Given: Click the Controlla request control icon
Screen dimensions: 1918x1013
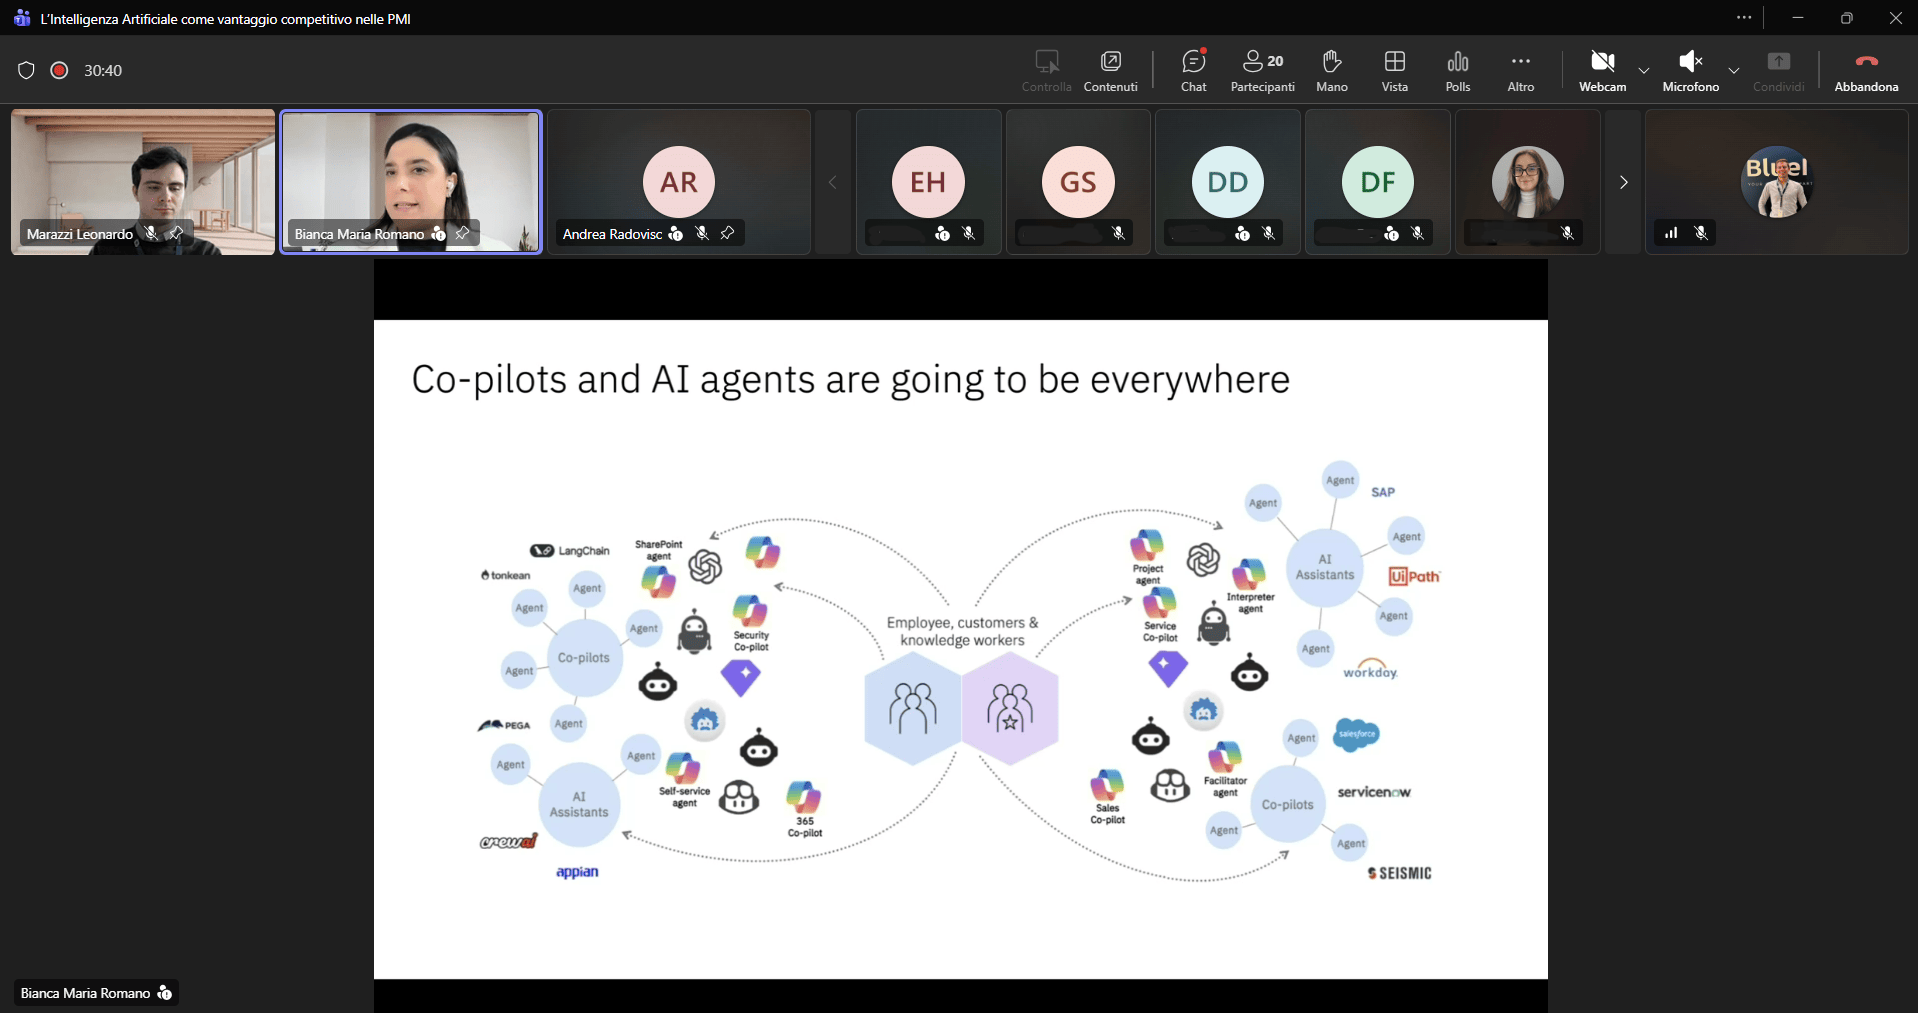Looking at the screenshot, I should click(1047, 62).
